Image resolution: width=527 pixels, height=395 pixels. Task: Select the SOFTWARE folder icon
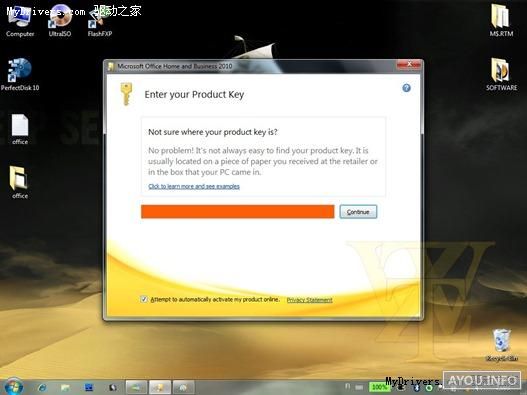[x=501, y=75]
